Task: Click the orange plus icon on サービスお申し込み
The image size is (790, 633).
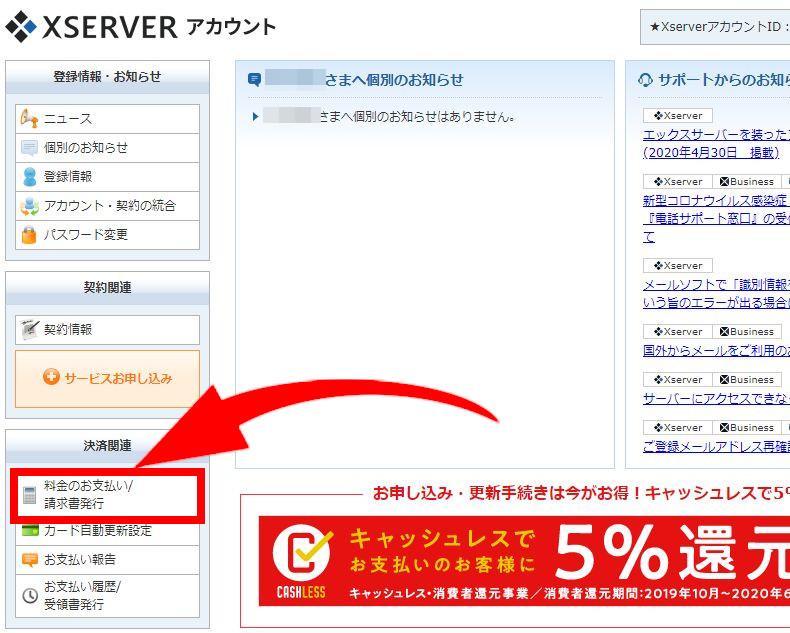Action: tap(51, 376)
